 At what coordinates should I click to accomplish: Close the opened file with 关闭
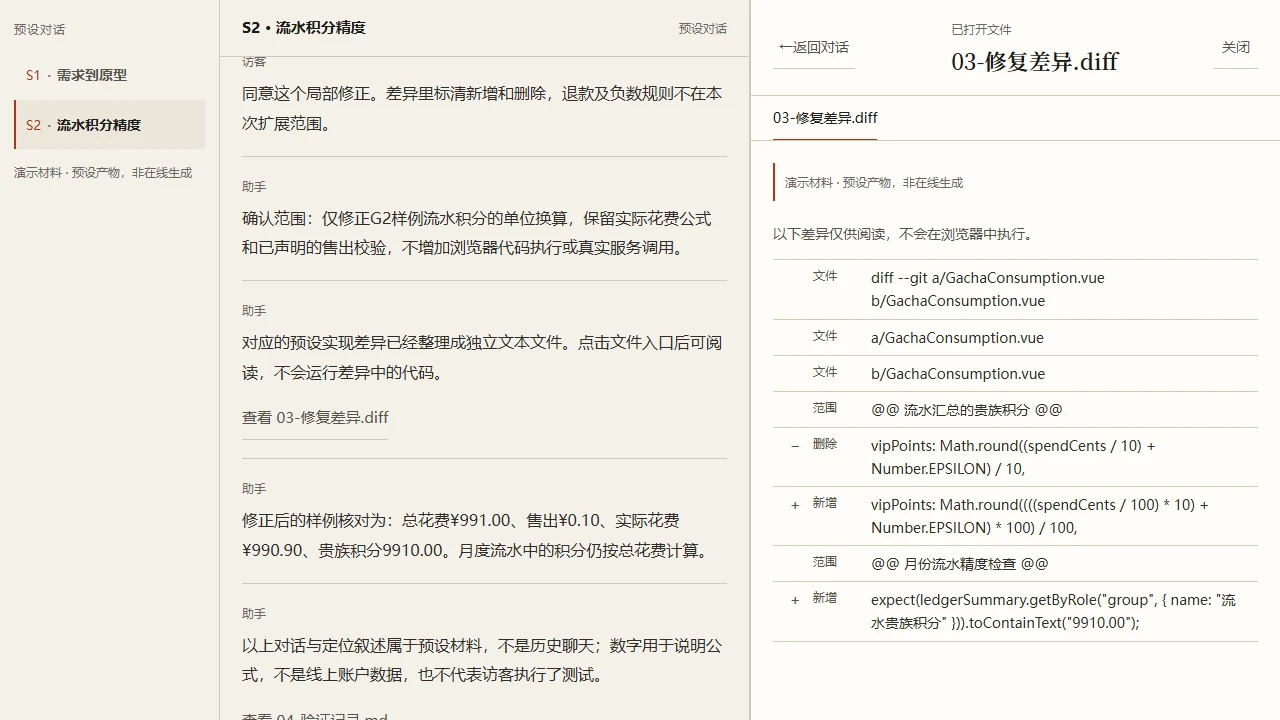pos(1236,47)
